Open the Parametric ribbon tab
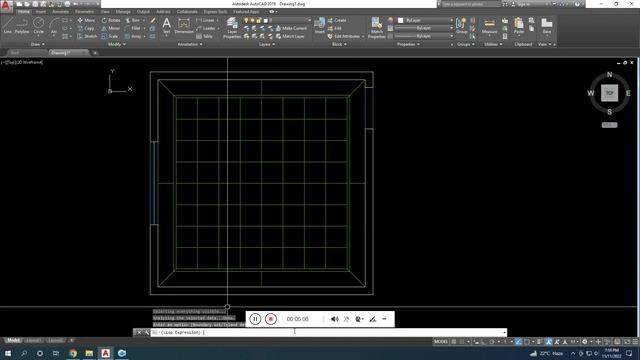The width and height of the screenshot is (640, 360). tap(84, 12)
